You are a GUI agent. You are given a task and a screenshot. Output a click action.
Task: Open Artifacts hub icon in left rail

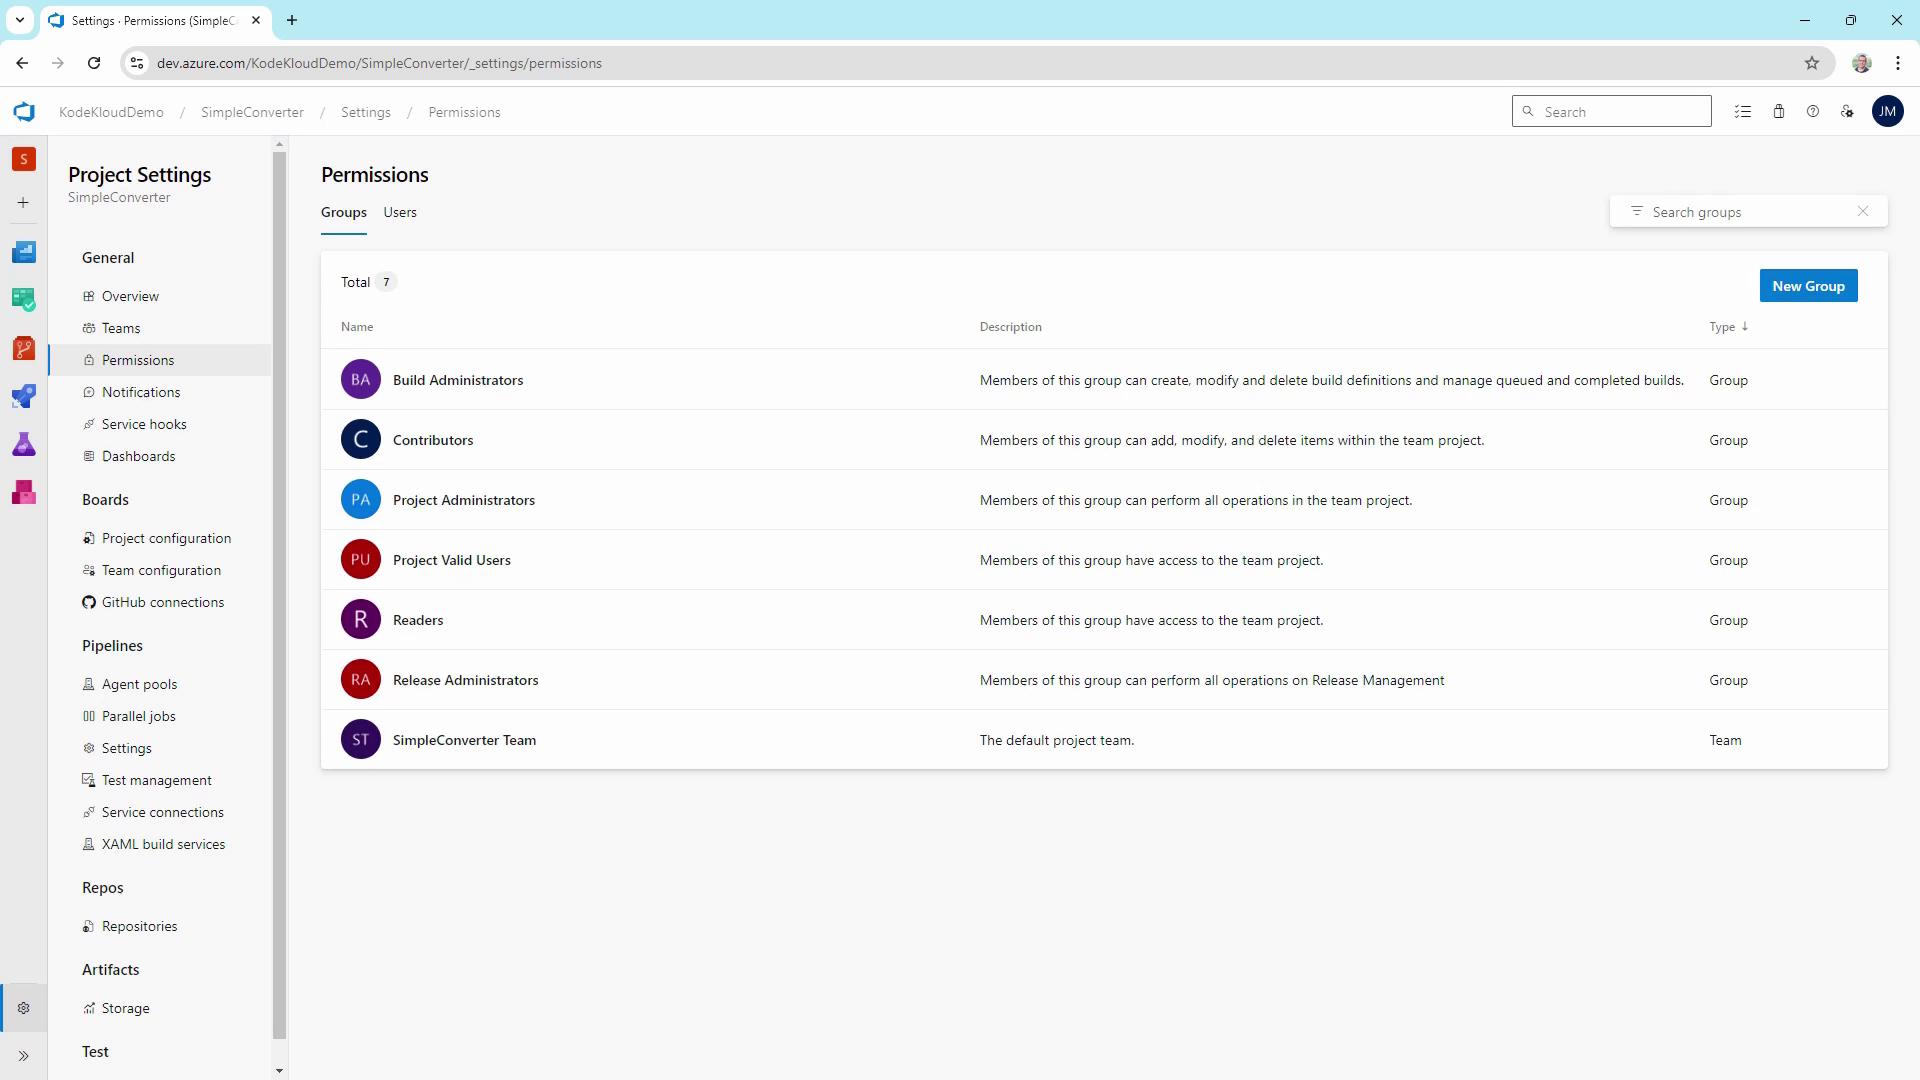24,492
